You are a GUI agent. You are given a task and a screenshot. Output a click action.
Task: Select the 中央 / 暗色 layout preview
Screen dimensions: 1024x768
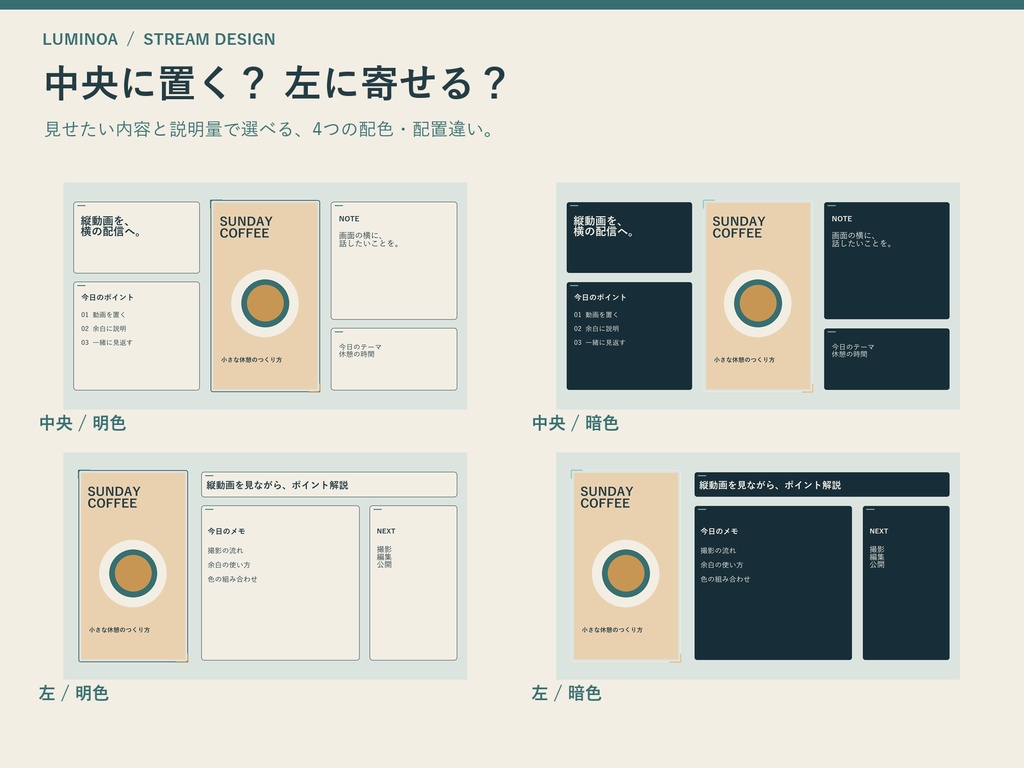click(x=758, y=296)
